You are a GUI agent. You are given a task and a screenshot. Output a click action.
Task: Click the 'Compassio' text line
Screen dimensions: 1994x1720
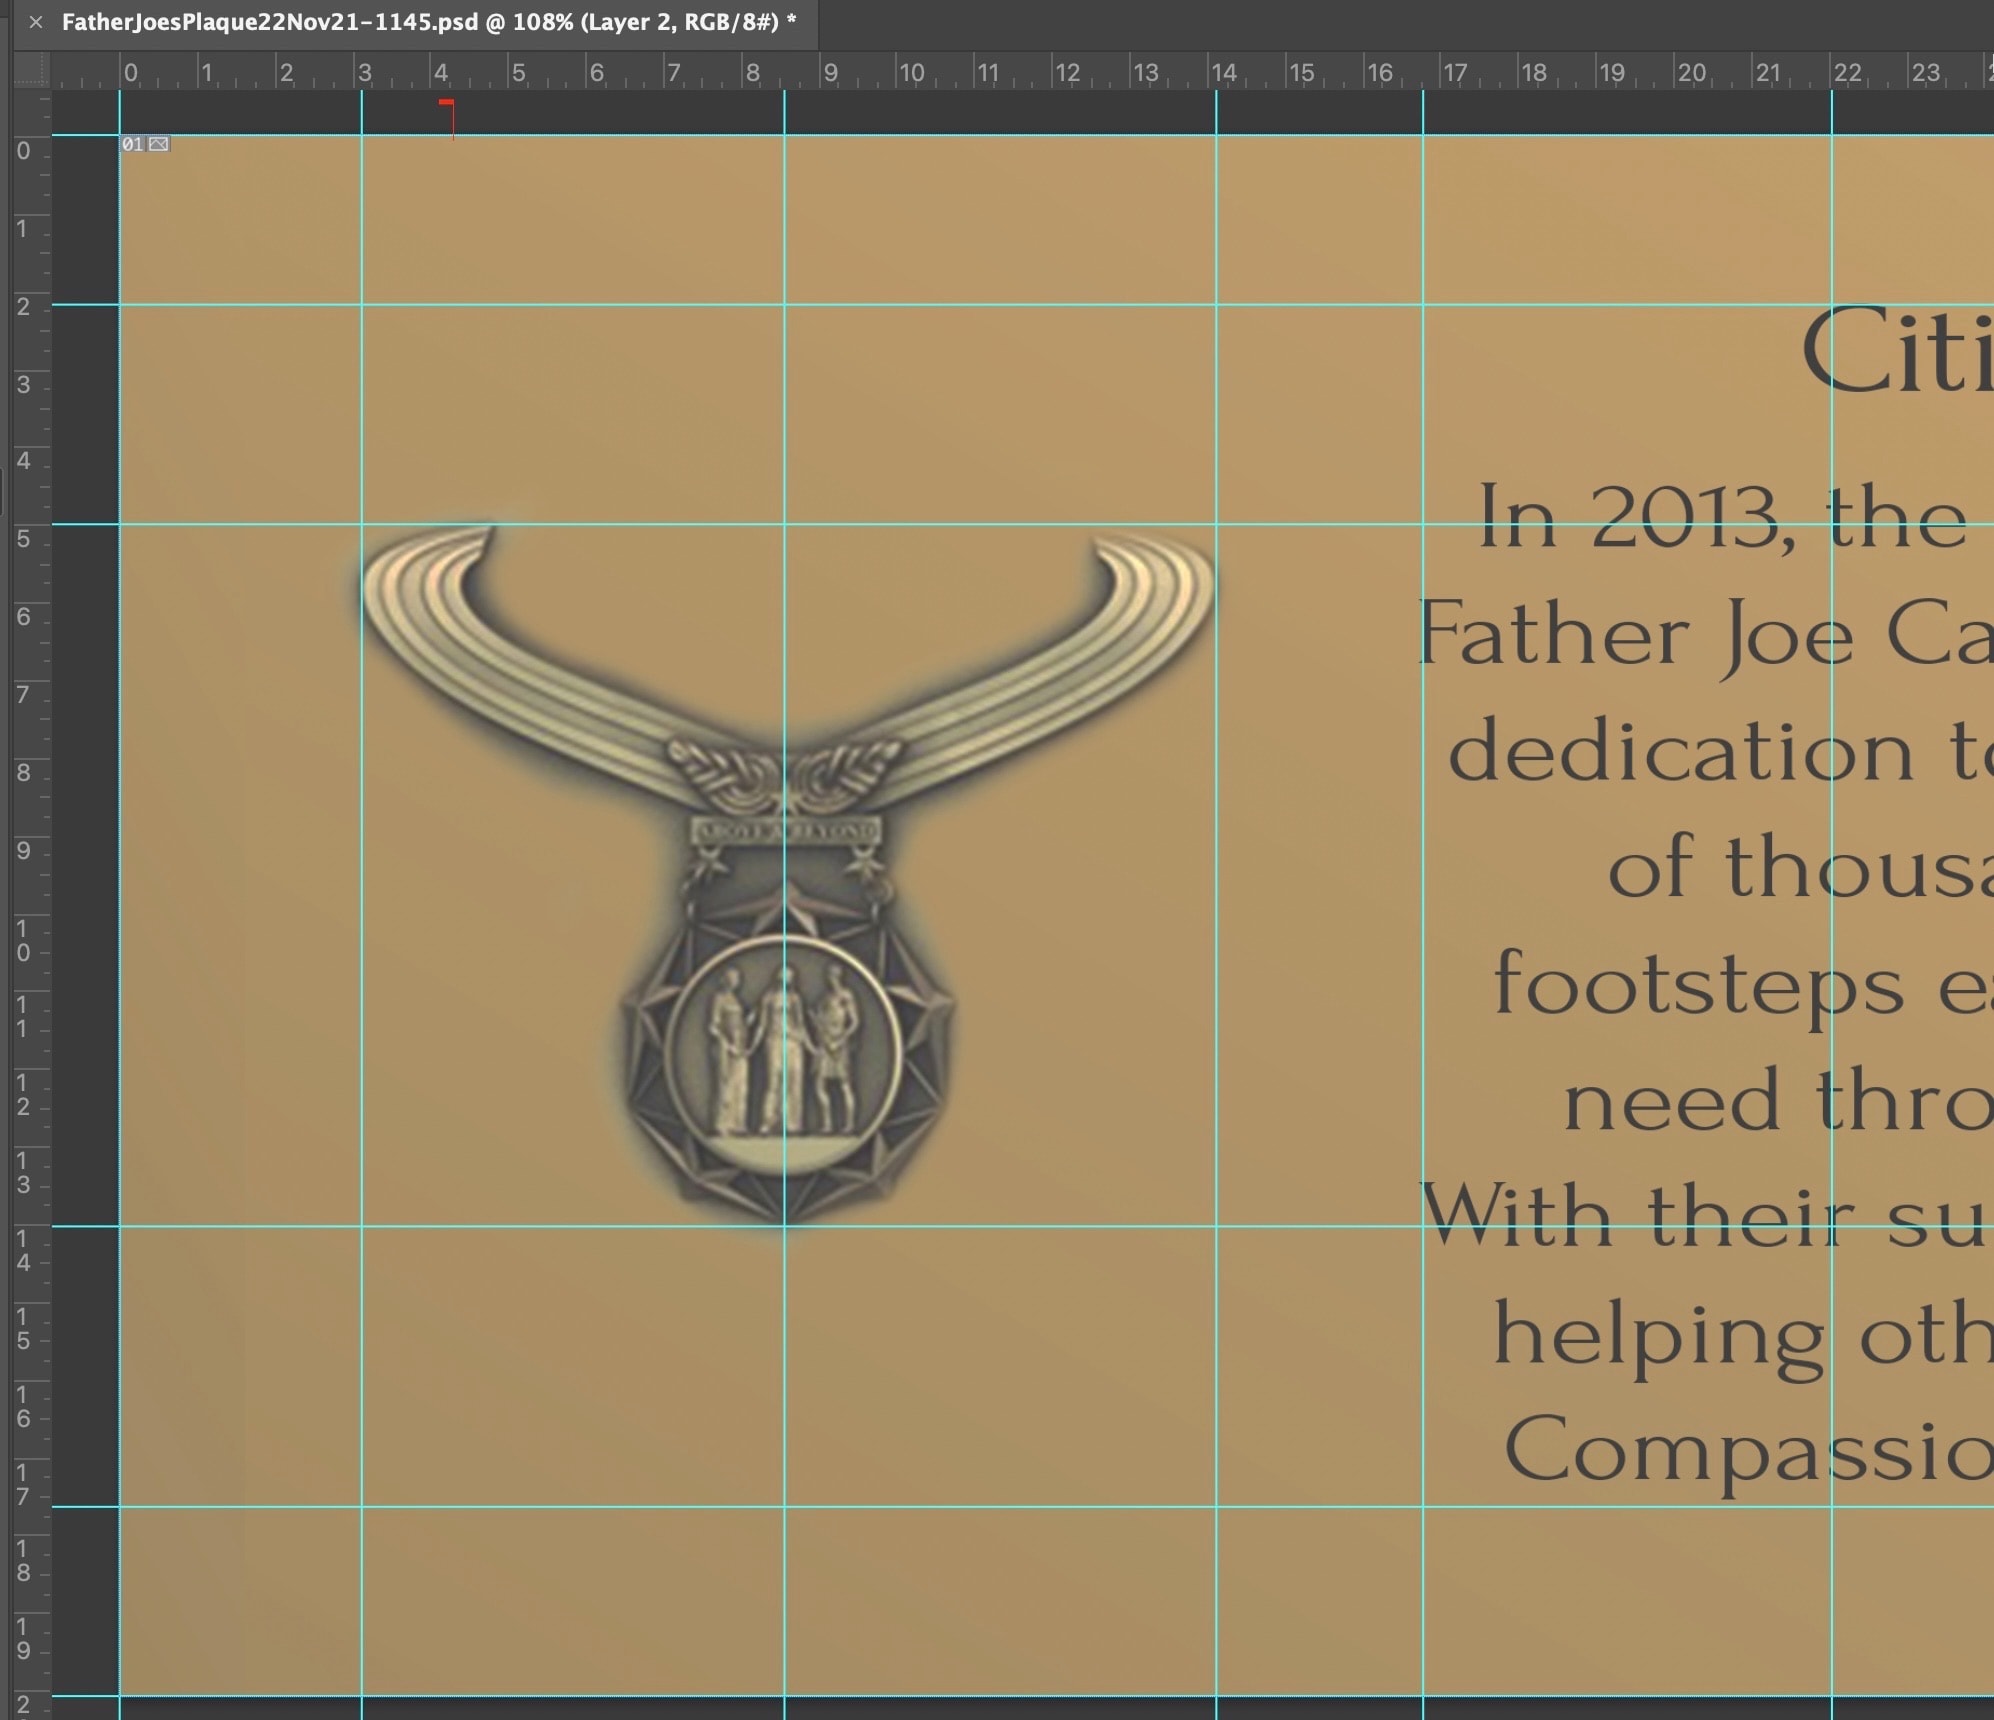[1748, 1450]
